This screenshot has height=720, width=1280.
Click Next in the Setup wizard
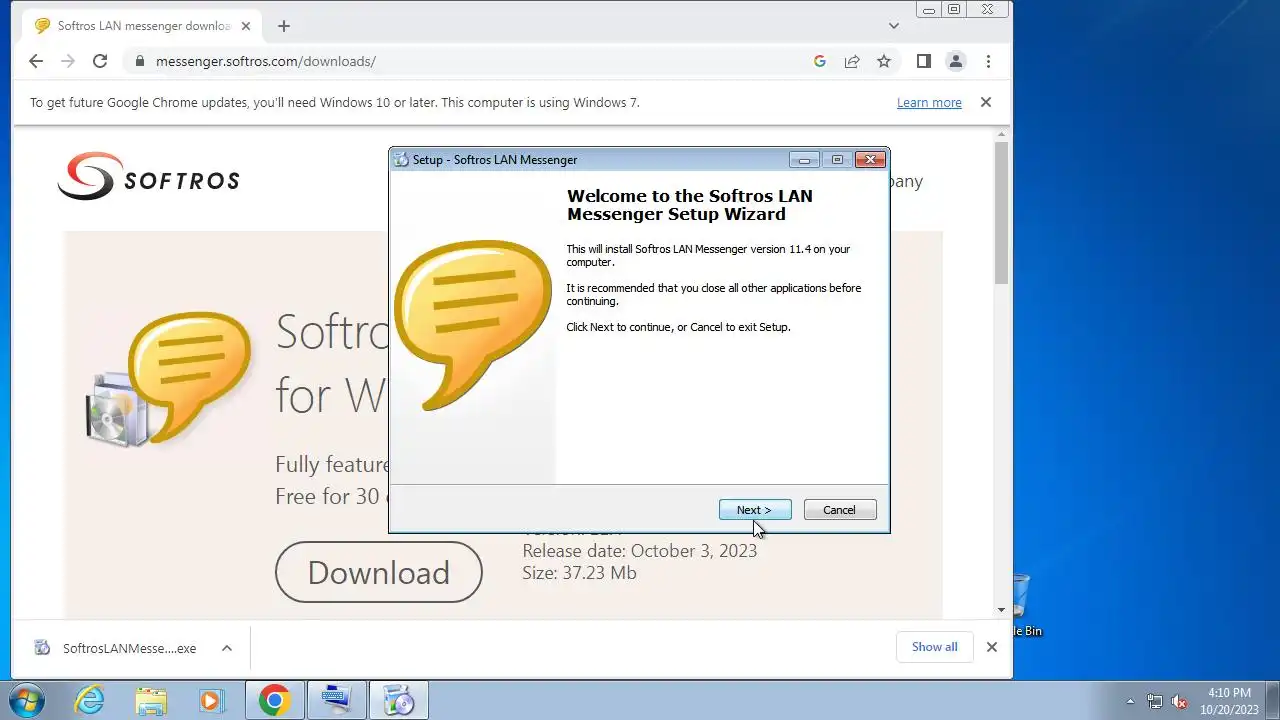(x=755, y=510)
